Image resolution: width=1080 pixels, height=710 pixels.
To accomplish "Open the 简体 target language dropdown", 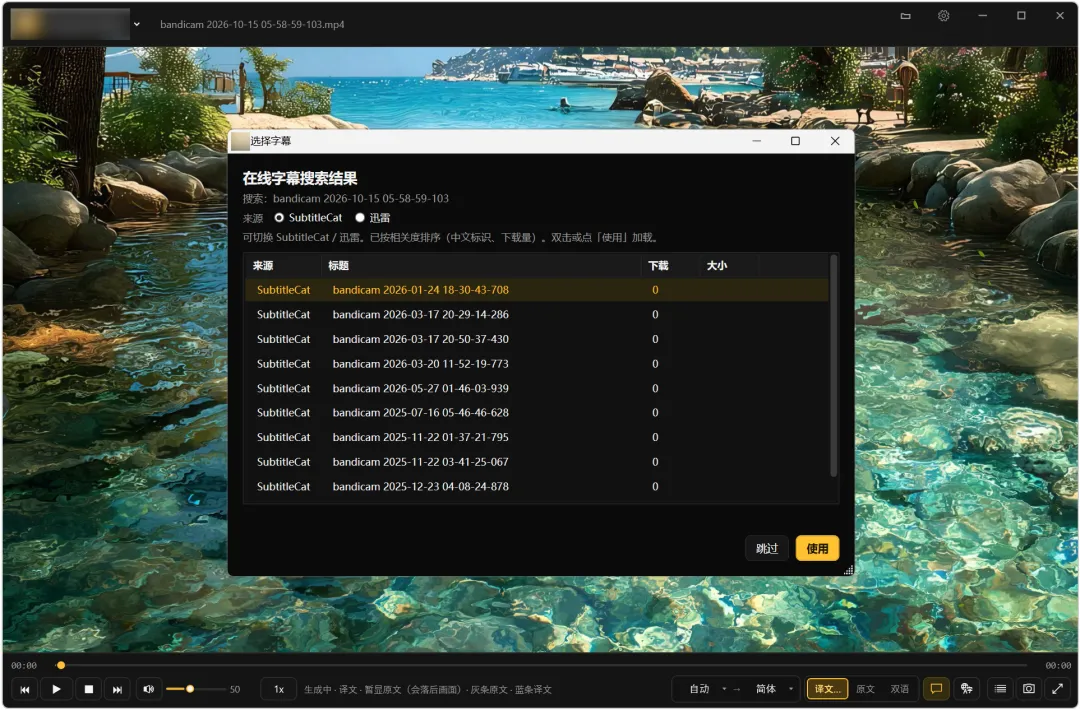I will coord(774,689).
